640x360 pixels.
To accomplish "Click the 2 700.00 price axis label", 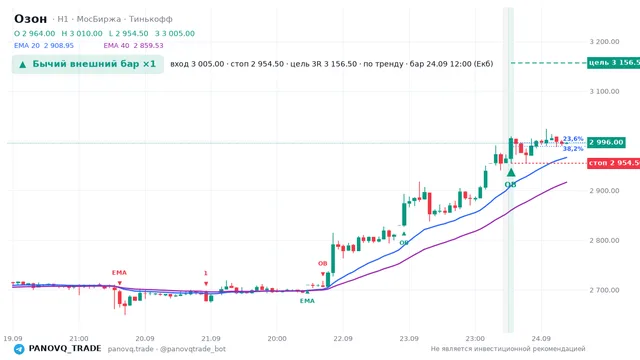I will [x=604, y=290].
